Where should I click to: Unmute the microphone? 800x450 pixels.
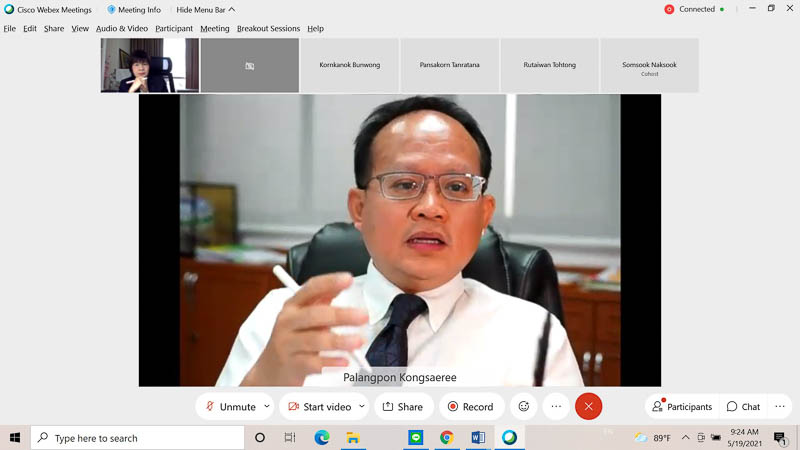229,407
